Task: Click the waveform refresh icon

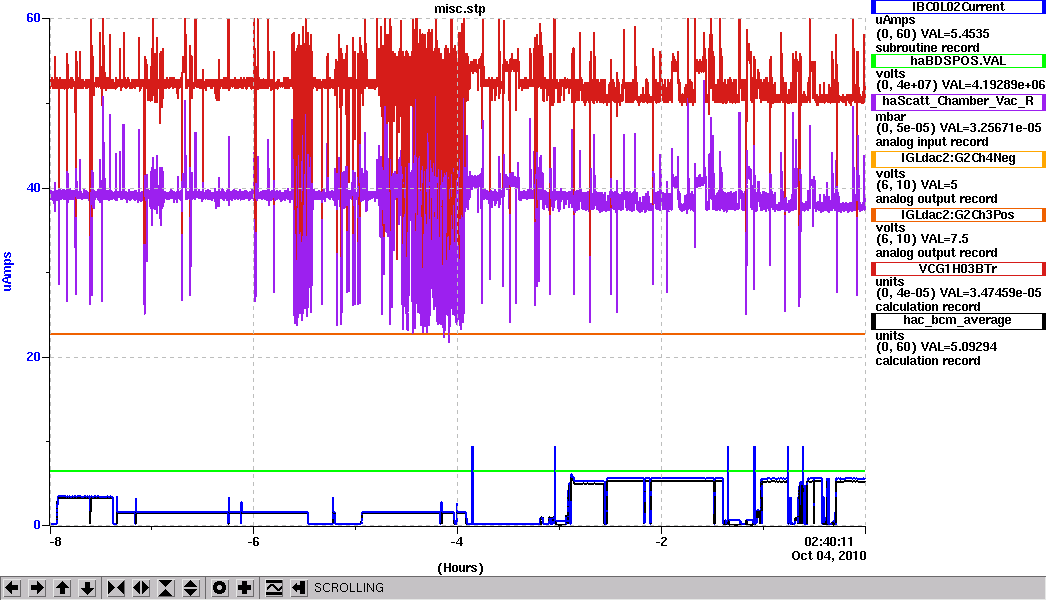Action: [x=274, y=588]
